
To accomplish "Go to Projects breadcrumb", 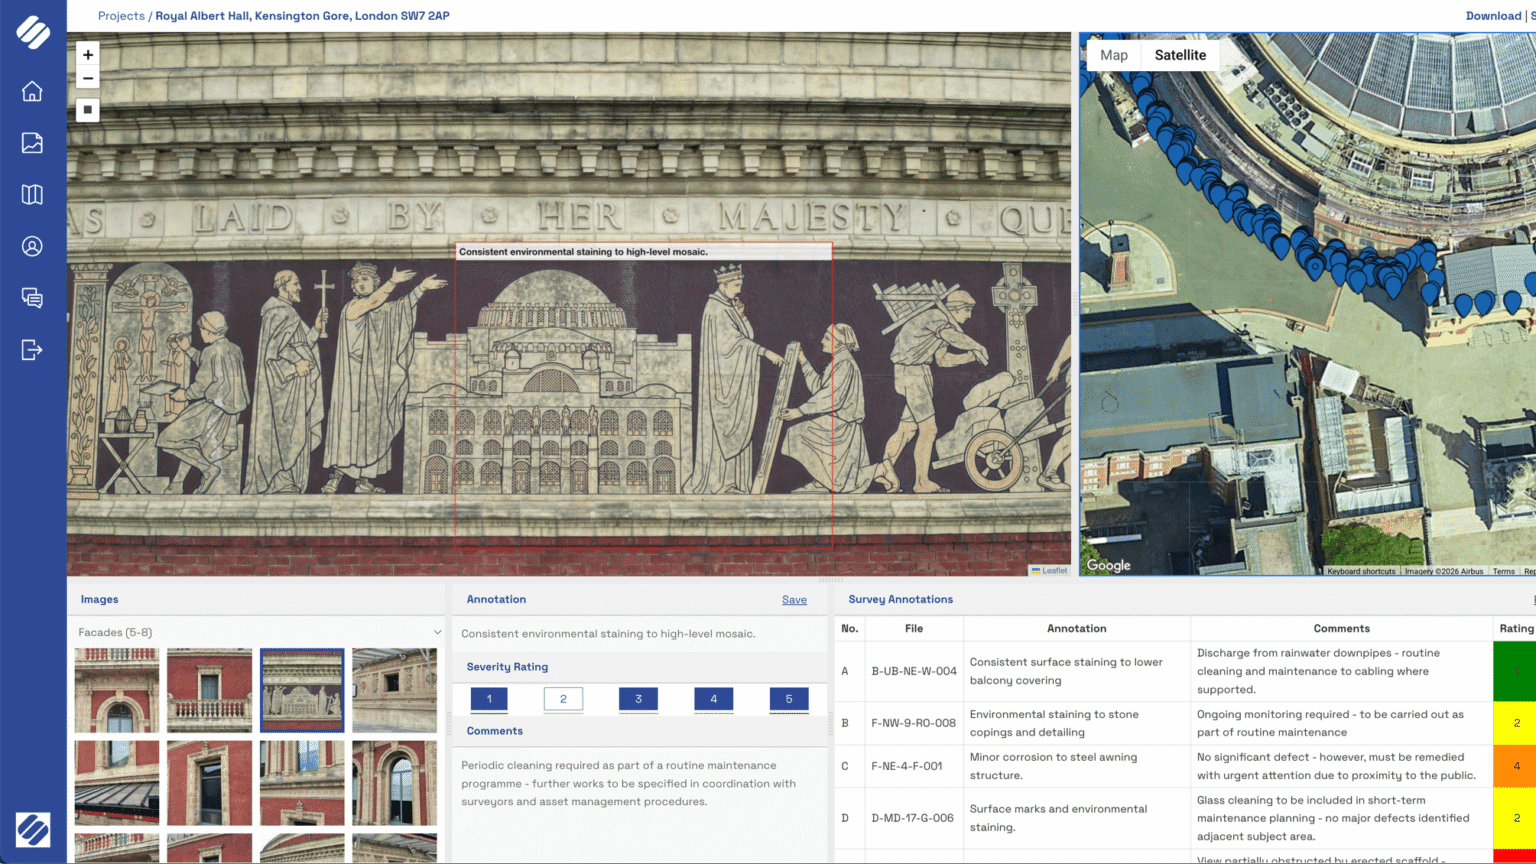I will pos(121,16).
